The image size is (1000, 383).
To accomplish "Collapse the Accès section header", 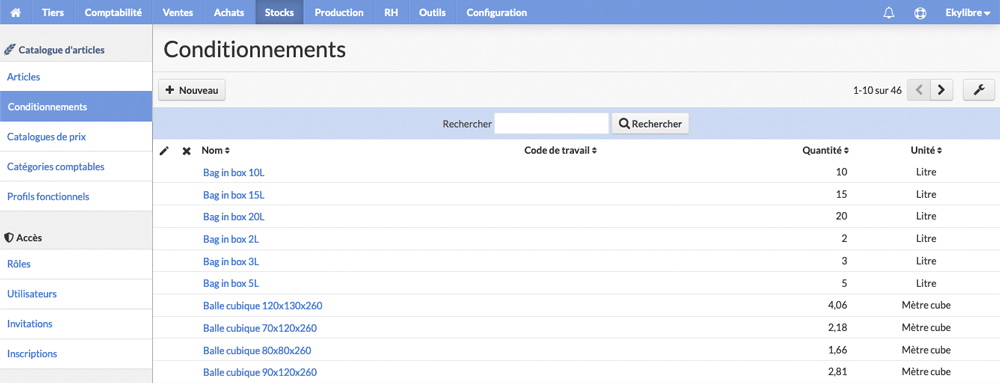I will coord(24,237).
